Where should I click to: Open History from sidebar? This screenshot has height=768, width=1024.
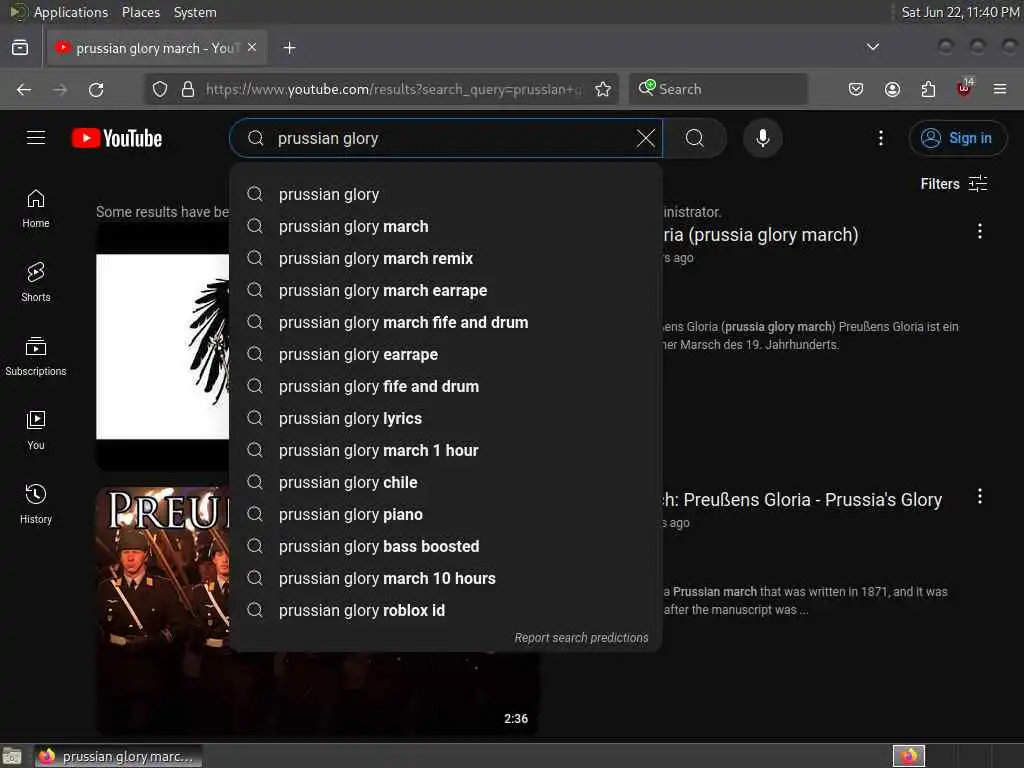coord(36,504)
